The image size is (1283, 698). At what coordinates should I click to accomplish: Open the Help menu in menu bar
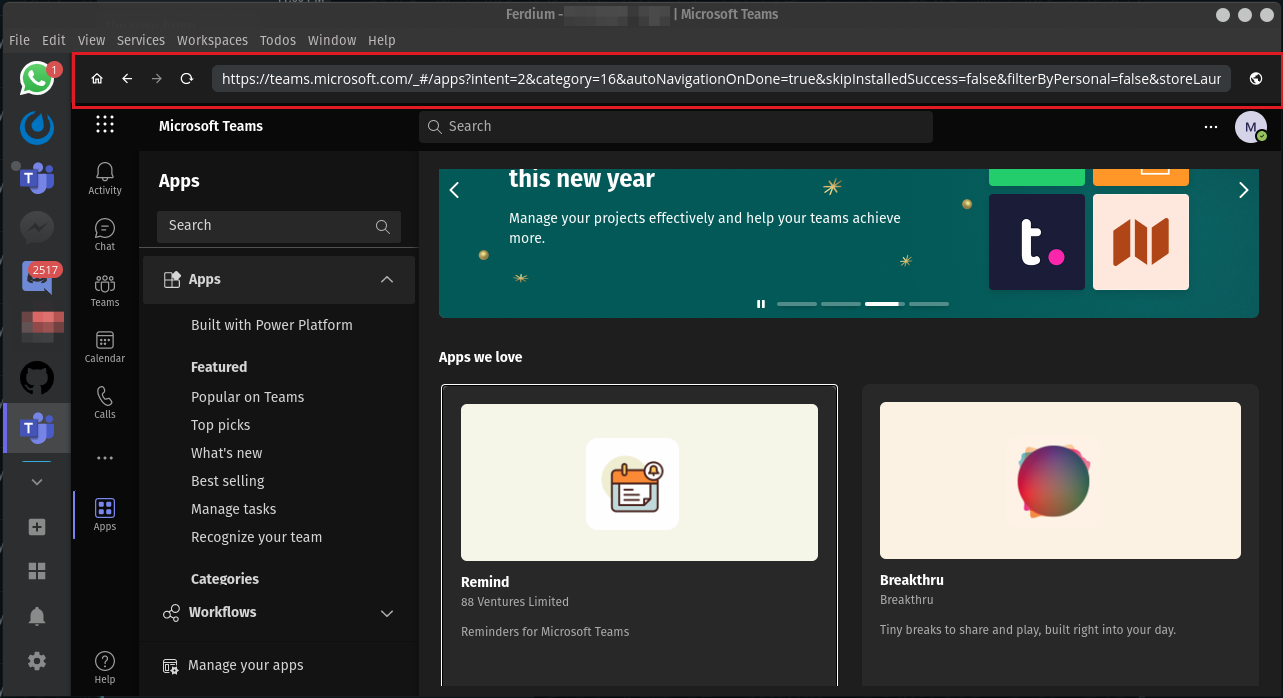[x=382, y=40]
